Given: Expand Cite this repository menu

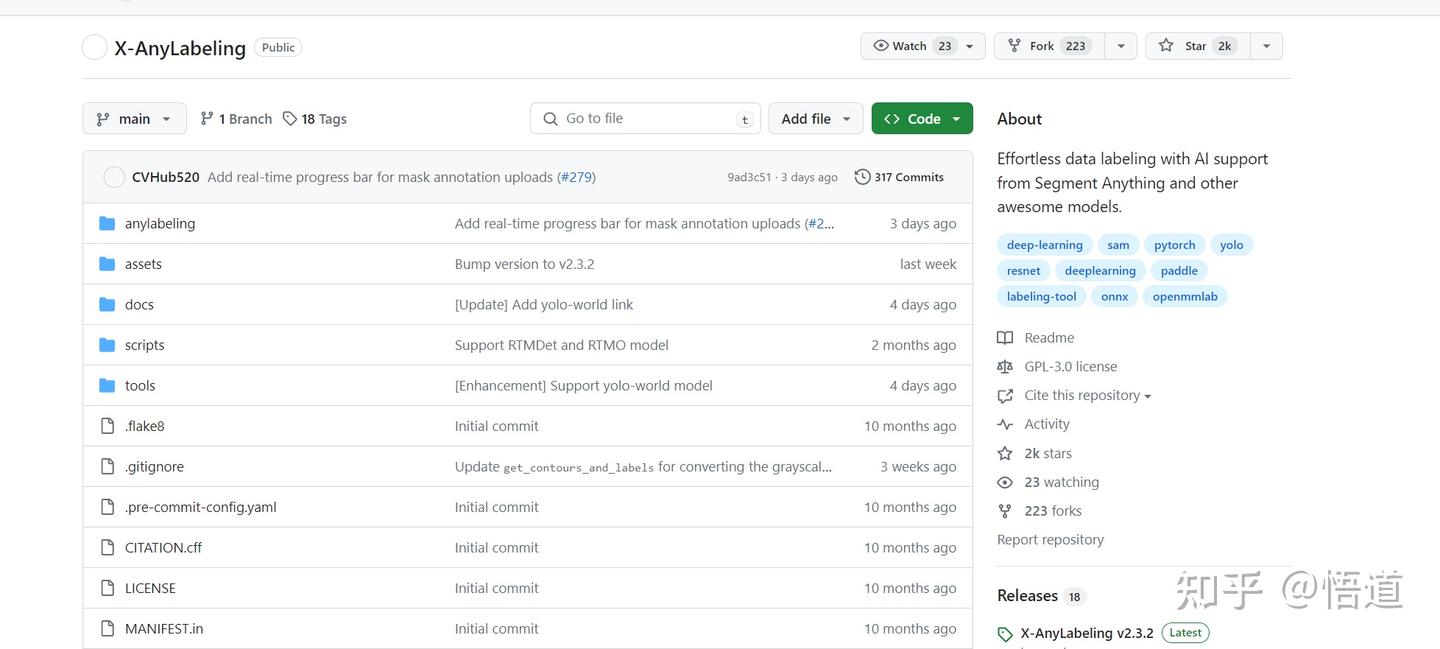Looking at the screenshot, I should point(1087,396).
